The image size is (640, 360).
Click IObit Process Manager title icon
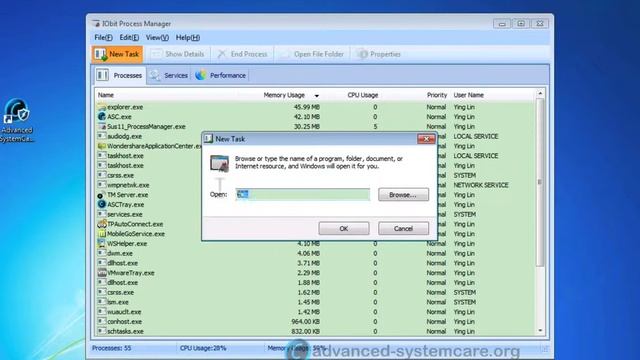pyautogui.click(x=96, y=24)
